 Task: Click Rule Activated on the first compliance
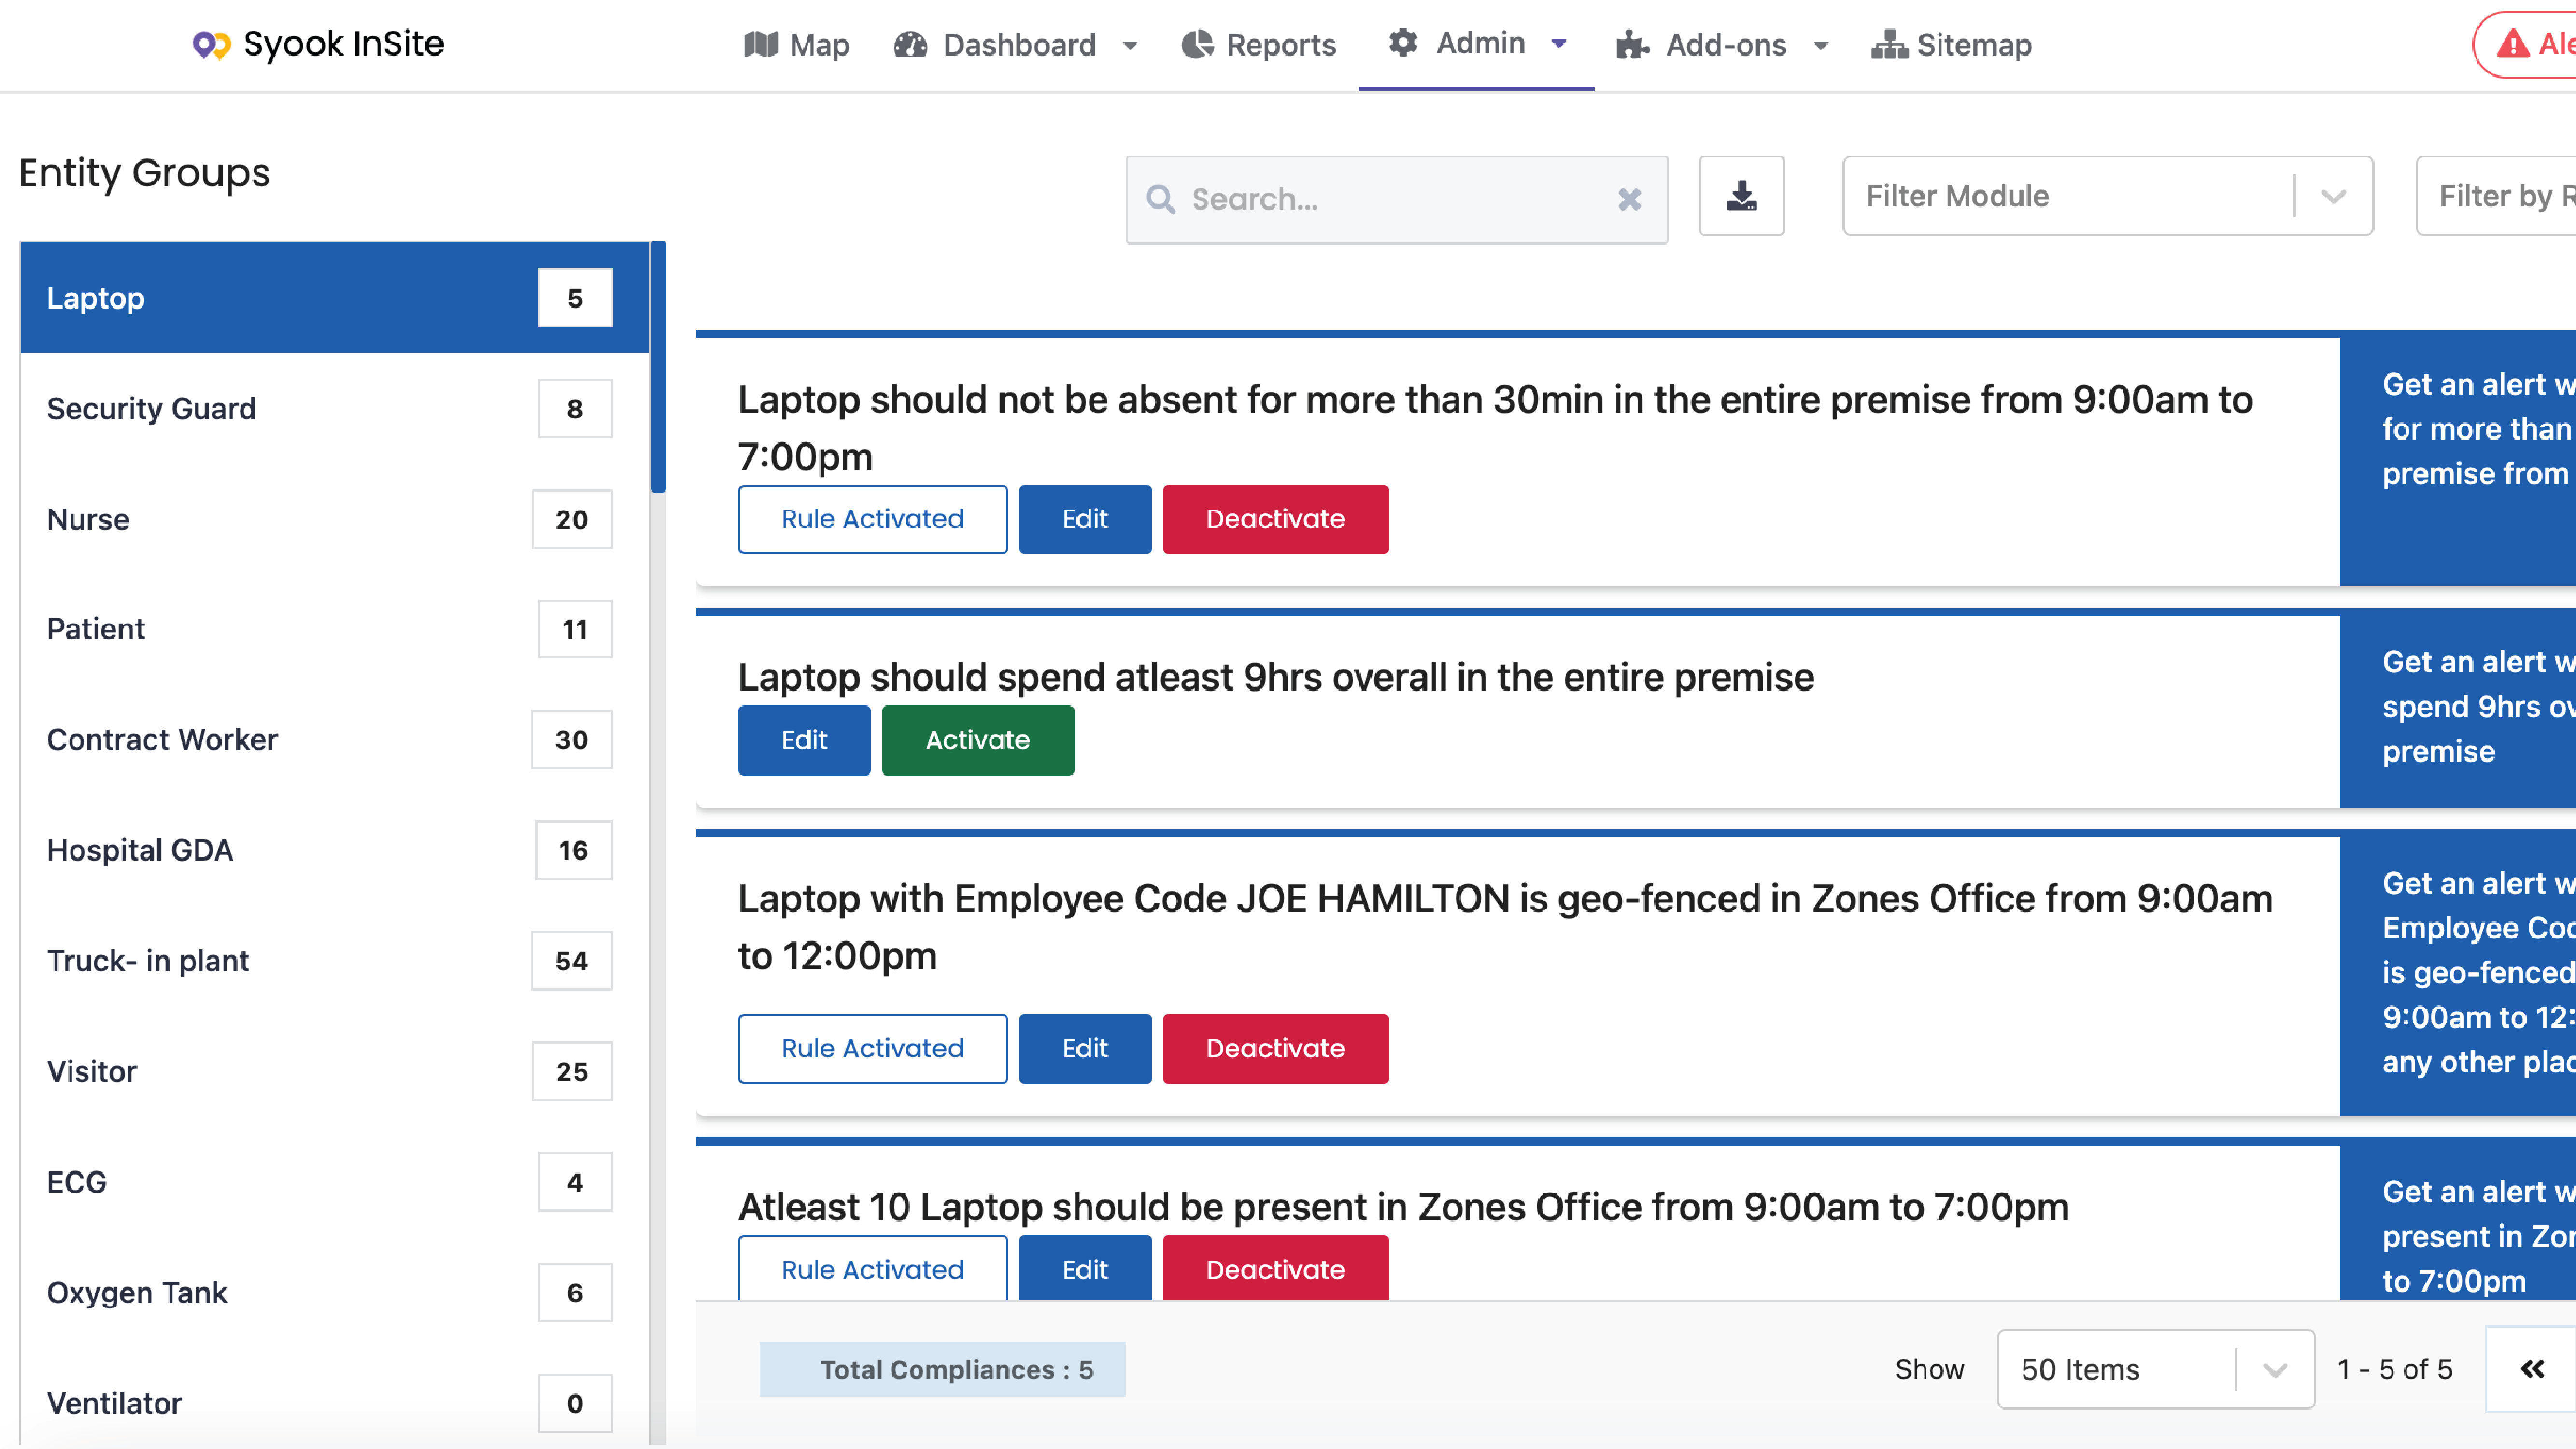click(x=872, y=519)
